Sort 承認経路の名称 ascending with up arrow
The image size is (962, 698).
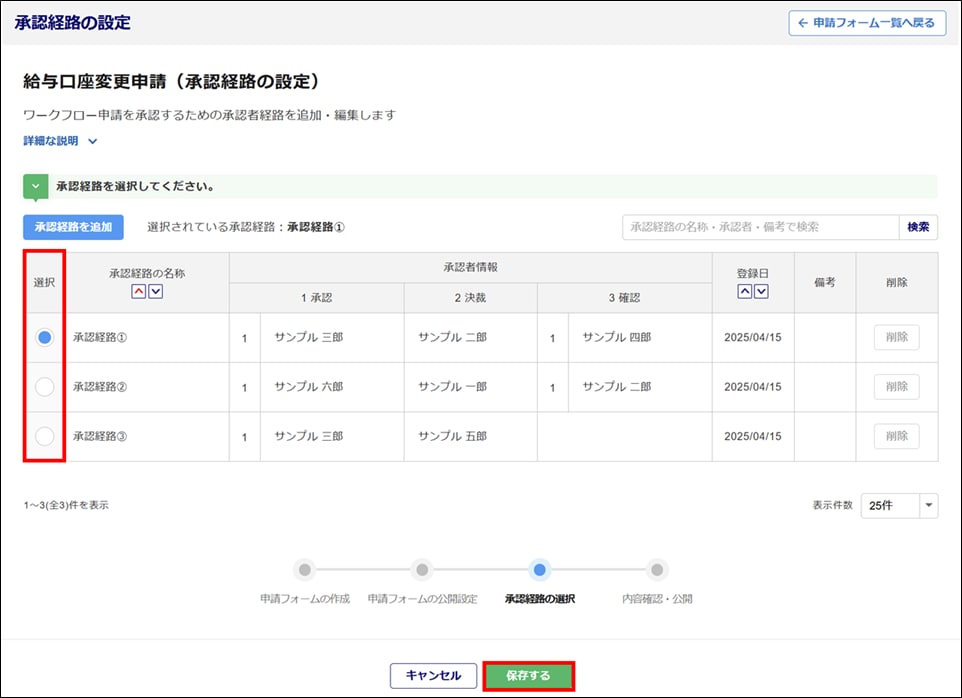point(139,291)
